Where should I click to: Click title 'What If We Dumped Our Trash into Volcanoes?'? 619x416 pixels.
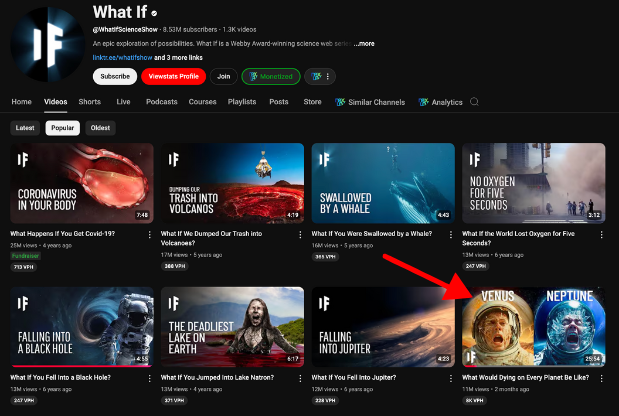pyautogui.click(x=211, y=238)
